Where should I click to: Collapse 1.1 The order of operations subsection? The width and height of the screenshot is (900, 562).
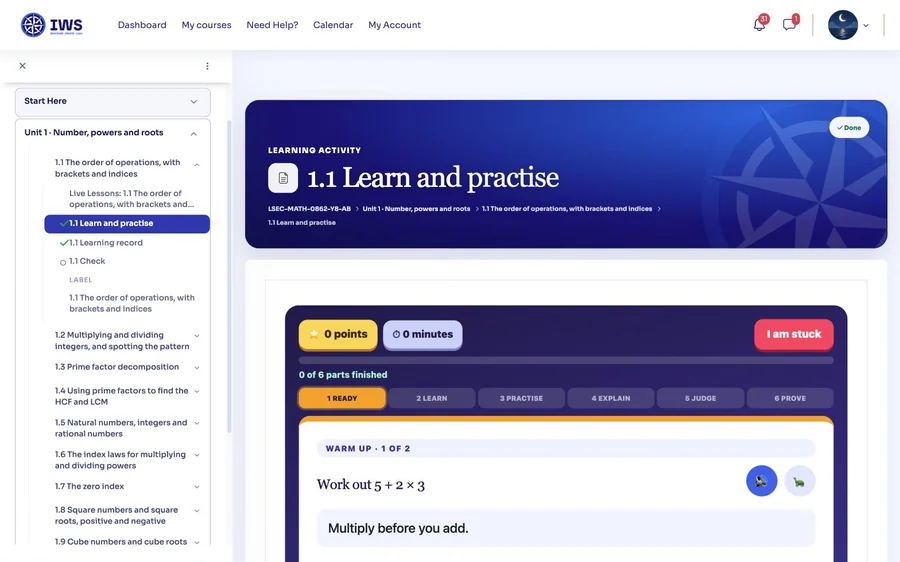point(197,165)
